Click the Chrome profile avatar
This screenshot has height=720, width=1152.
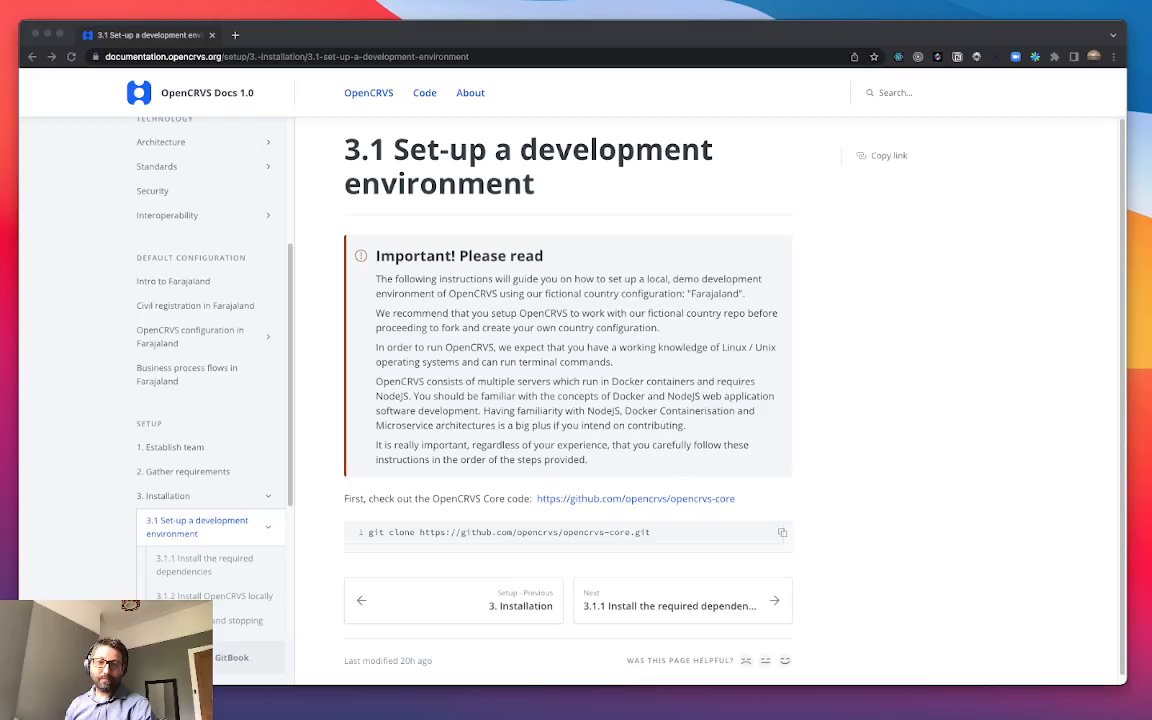pyautogui.click(x=1093, y=56)
